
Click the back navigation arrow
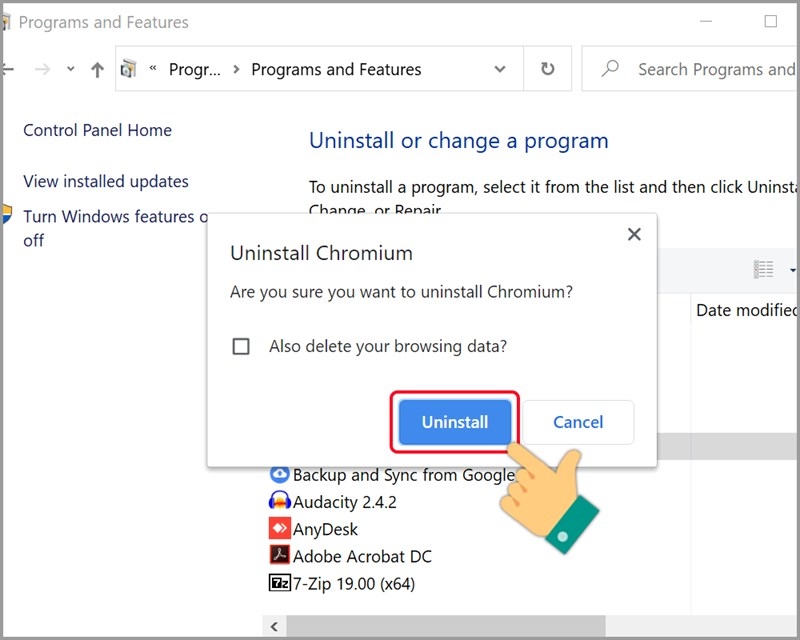click(x=9, y=69)
